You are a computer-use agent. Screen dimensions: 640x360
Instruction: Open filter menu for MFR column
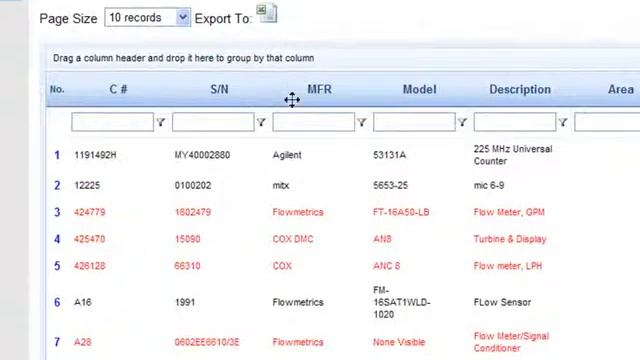[362, 122]
